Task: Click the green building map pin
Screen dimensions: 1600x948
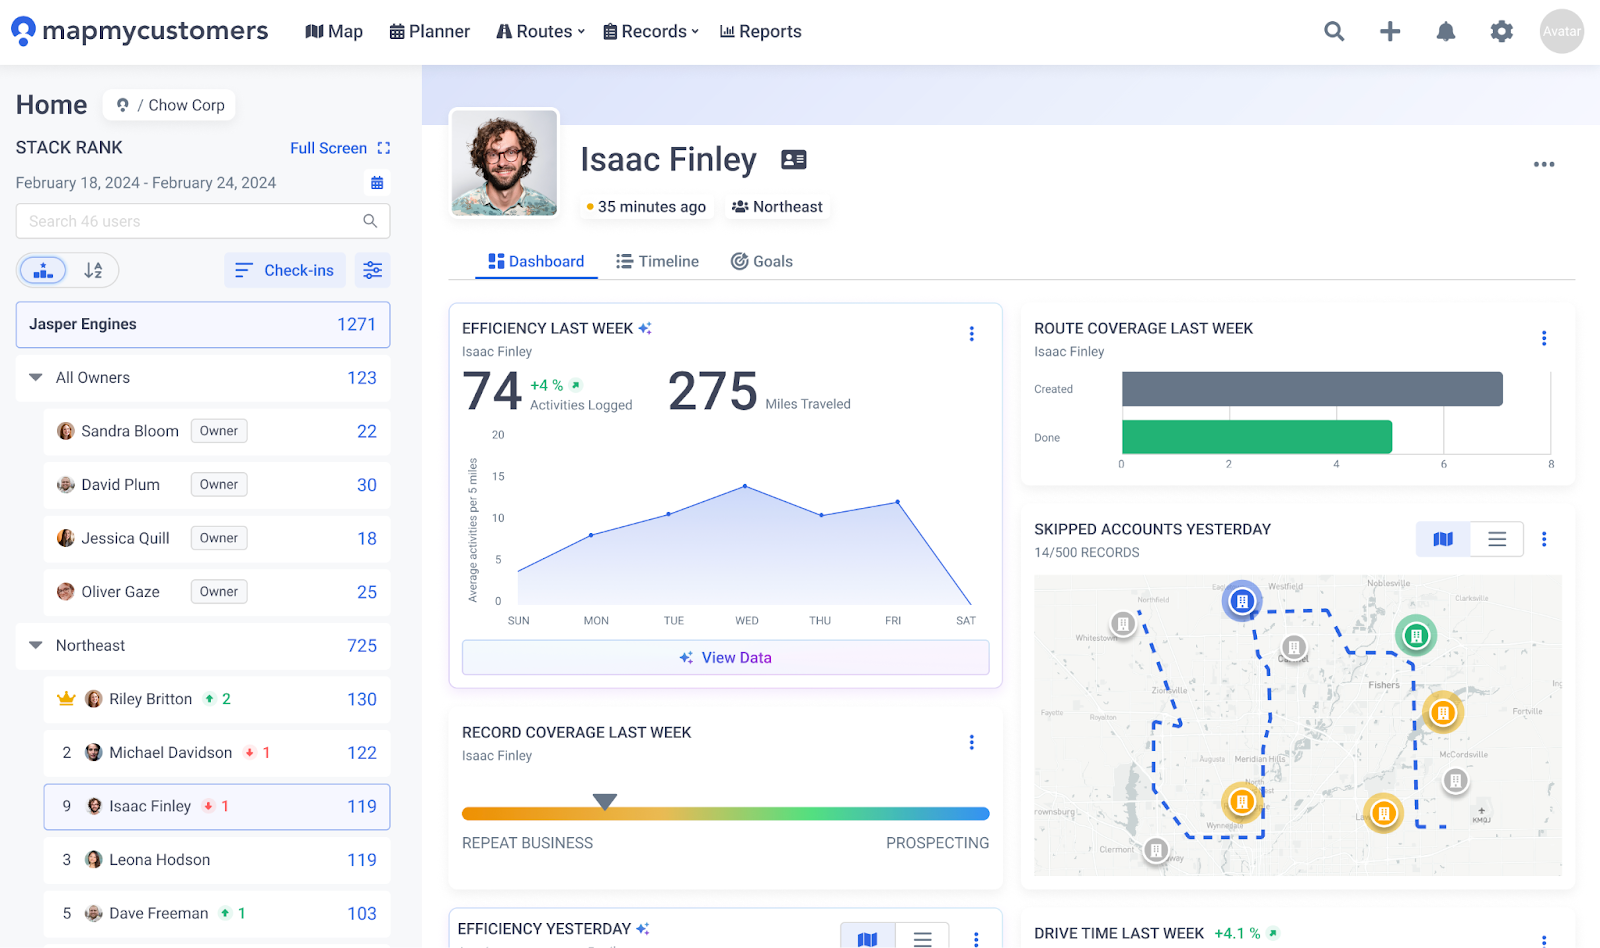Action: pyautogui.click(x=1416, y=635)
